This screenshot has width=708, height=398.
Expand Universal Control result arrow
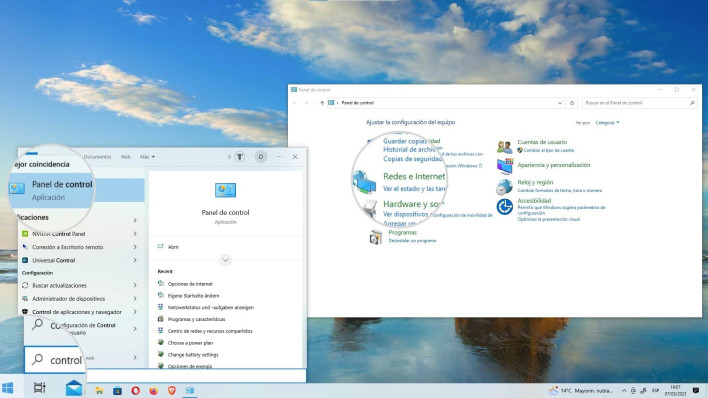[x=135, y=260]
